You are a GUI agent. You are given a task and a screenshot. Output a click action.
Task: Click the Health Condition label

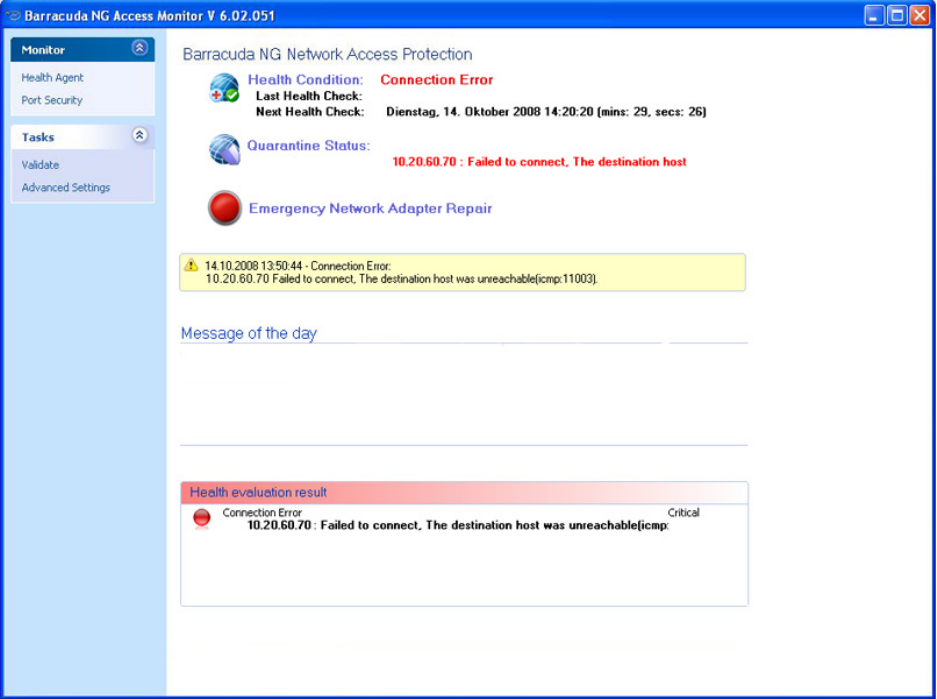[305, 79]
